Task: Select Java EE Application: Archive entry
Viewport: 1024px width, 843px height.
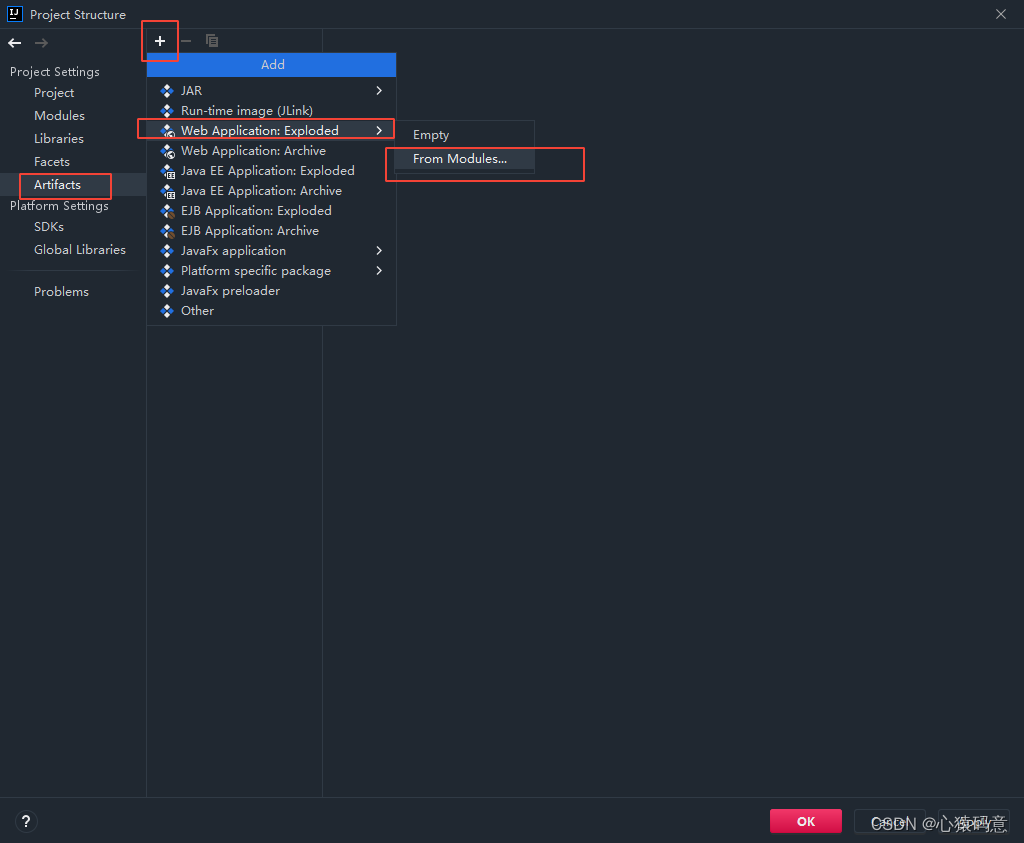Action: (271, 191)
